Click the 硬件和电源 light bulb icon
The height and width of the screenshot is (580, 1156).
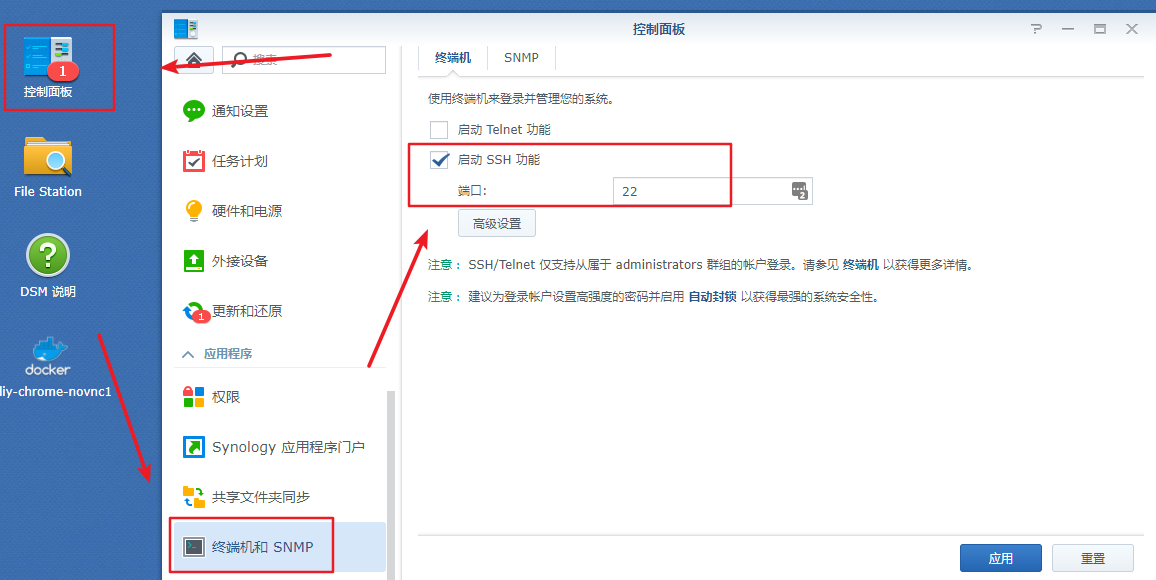193,211
